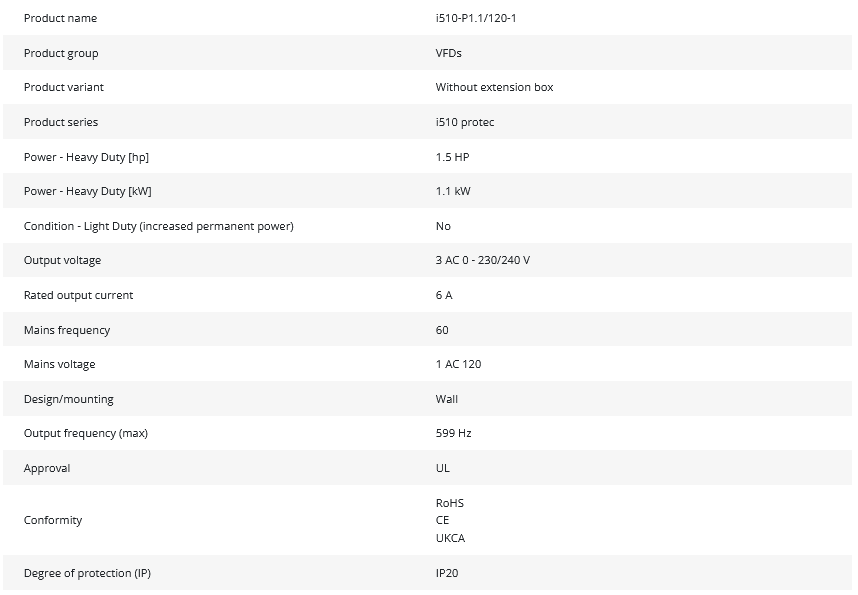This screenshot has width=858, height=595.
Task: Click the 599 Hz output frequency value
Action: 453,433
